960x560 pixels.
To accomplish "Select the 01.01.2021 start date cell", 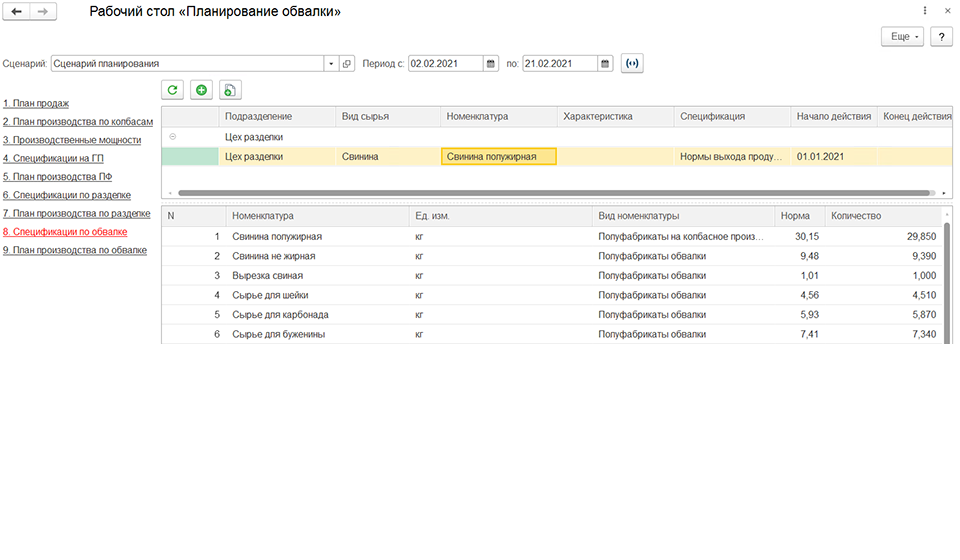I will coord(834,157).
